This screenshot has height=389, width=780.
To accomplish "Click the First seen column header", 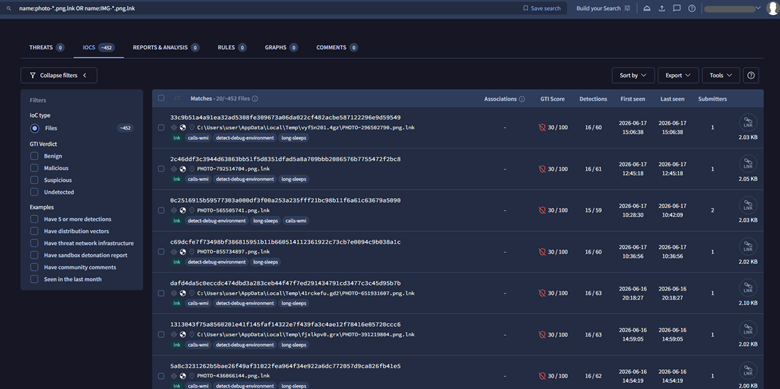I will click(633, 99).
